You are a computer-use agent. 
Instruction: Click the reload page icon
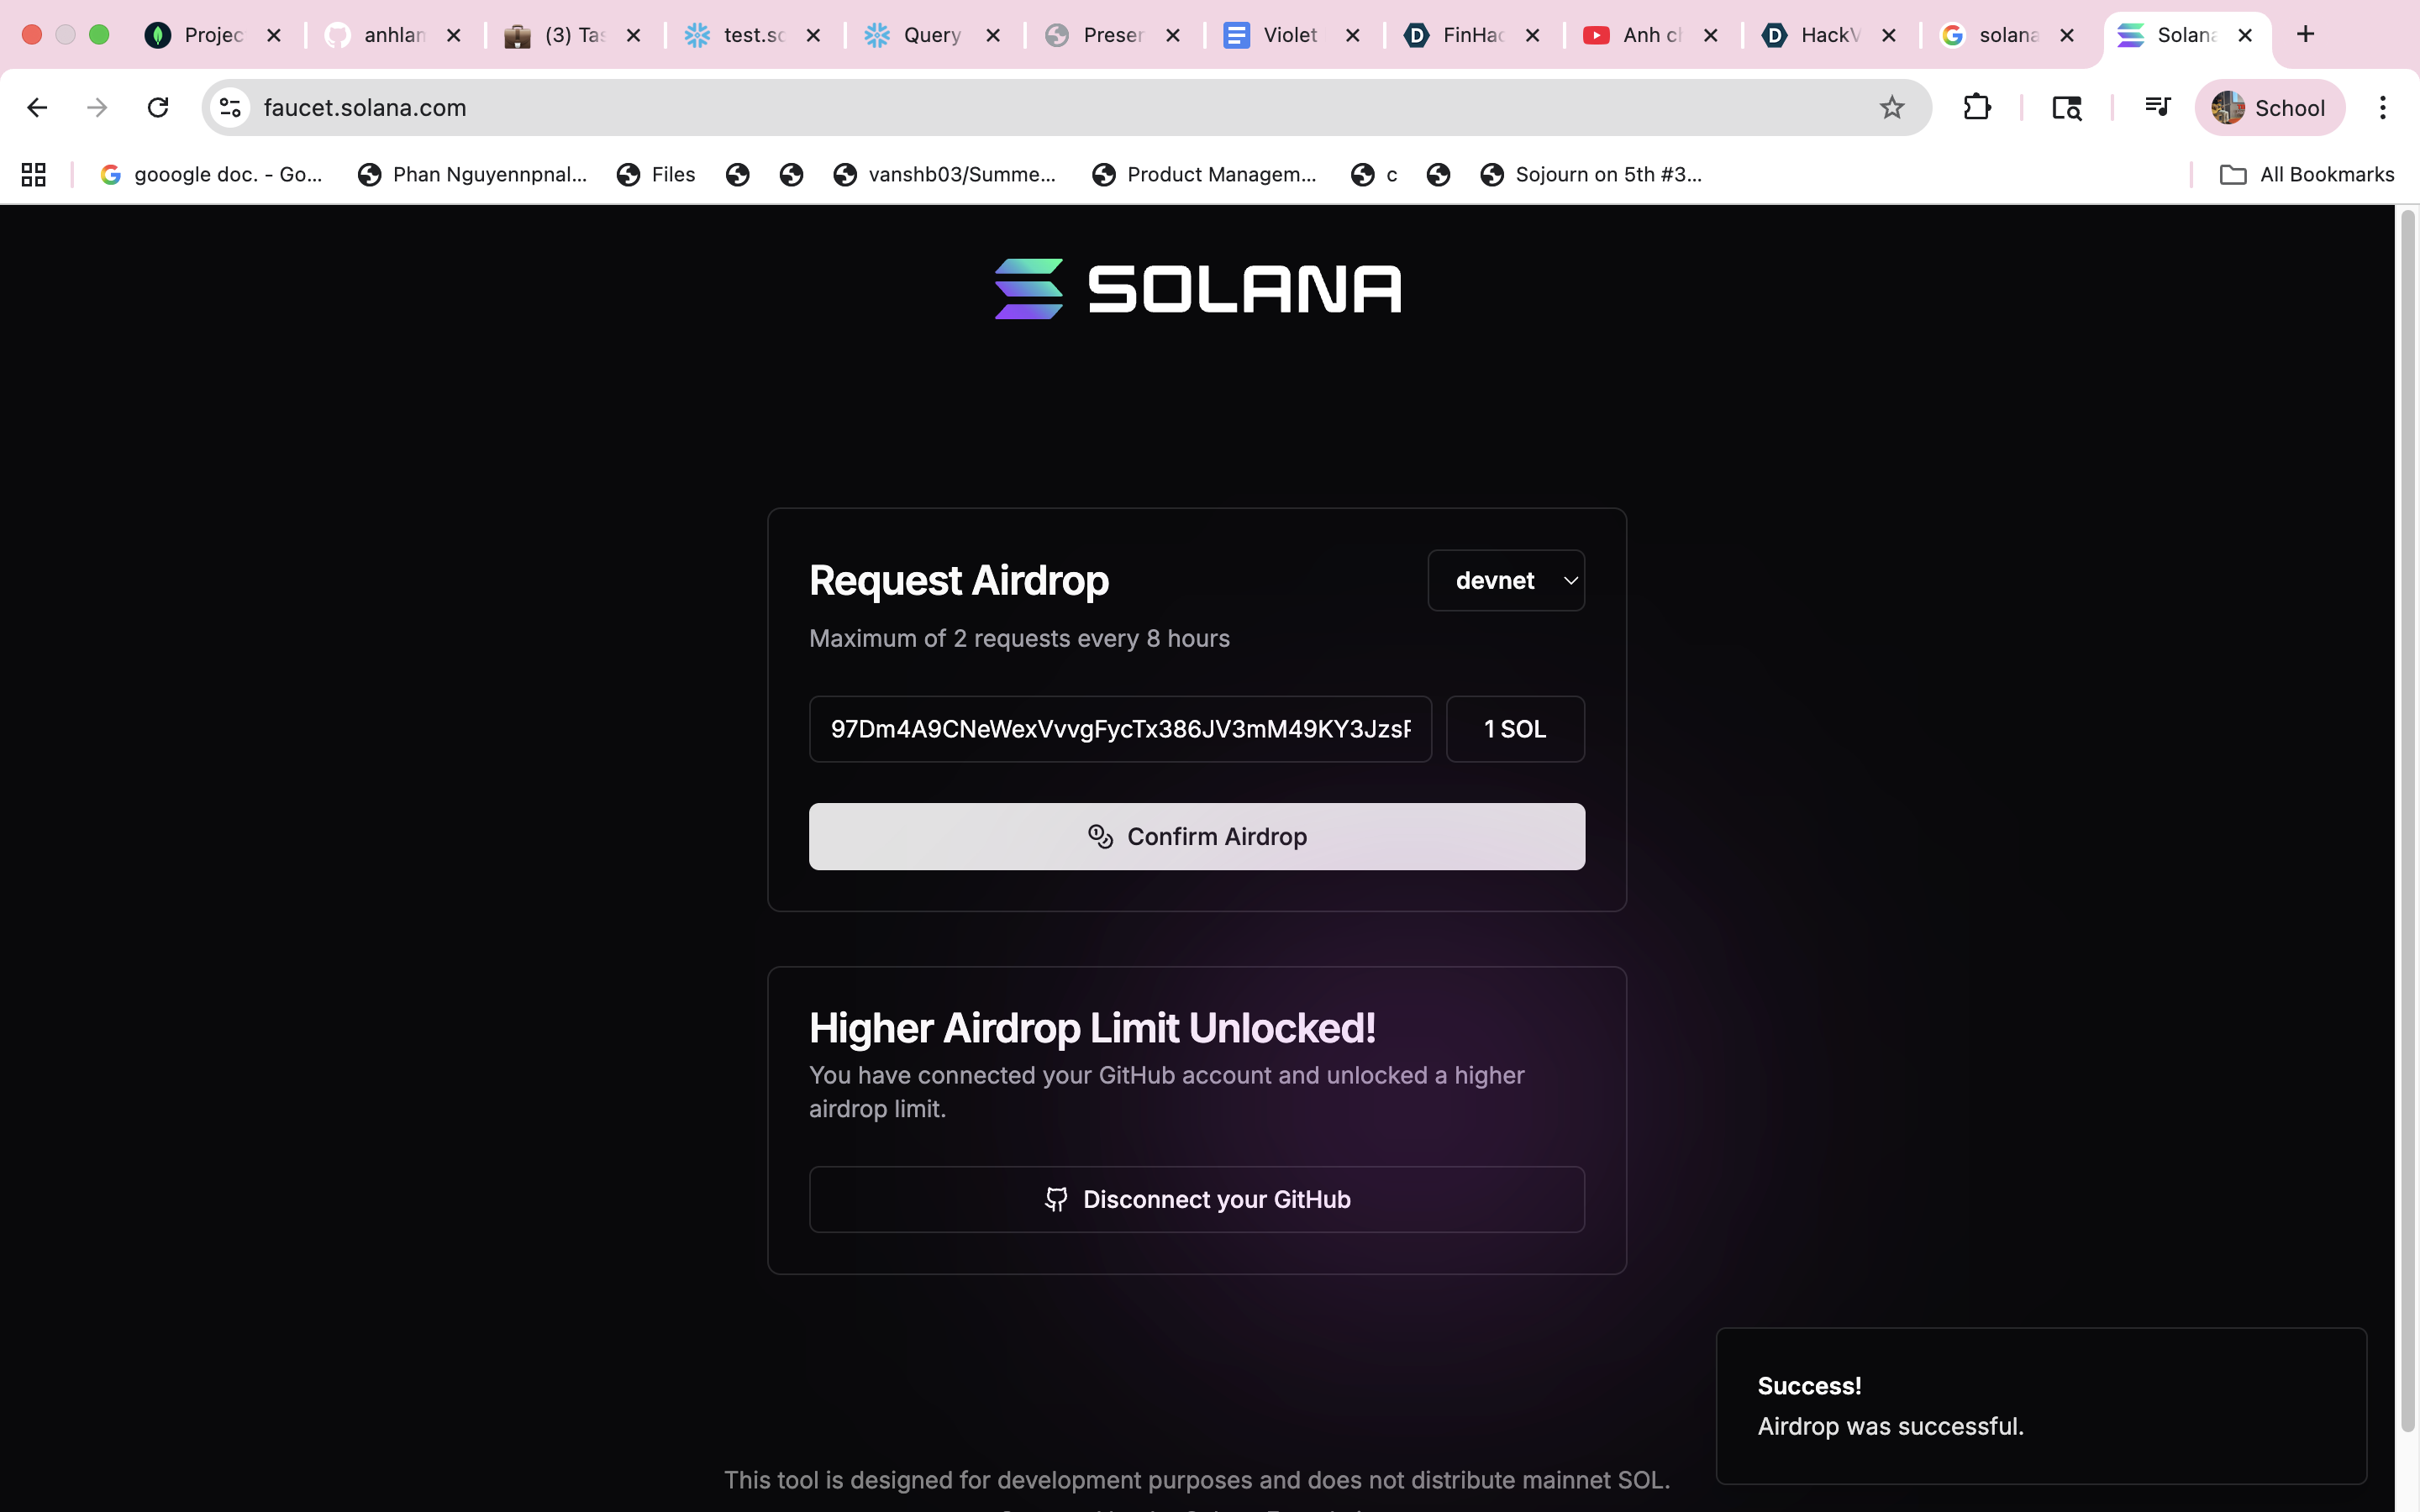158,107
